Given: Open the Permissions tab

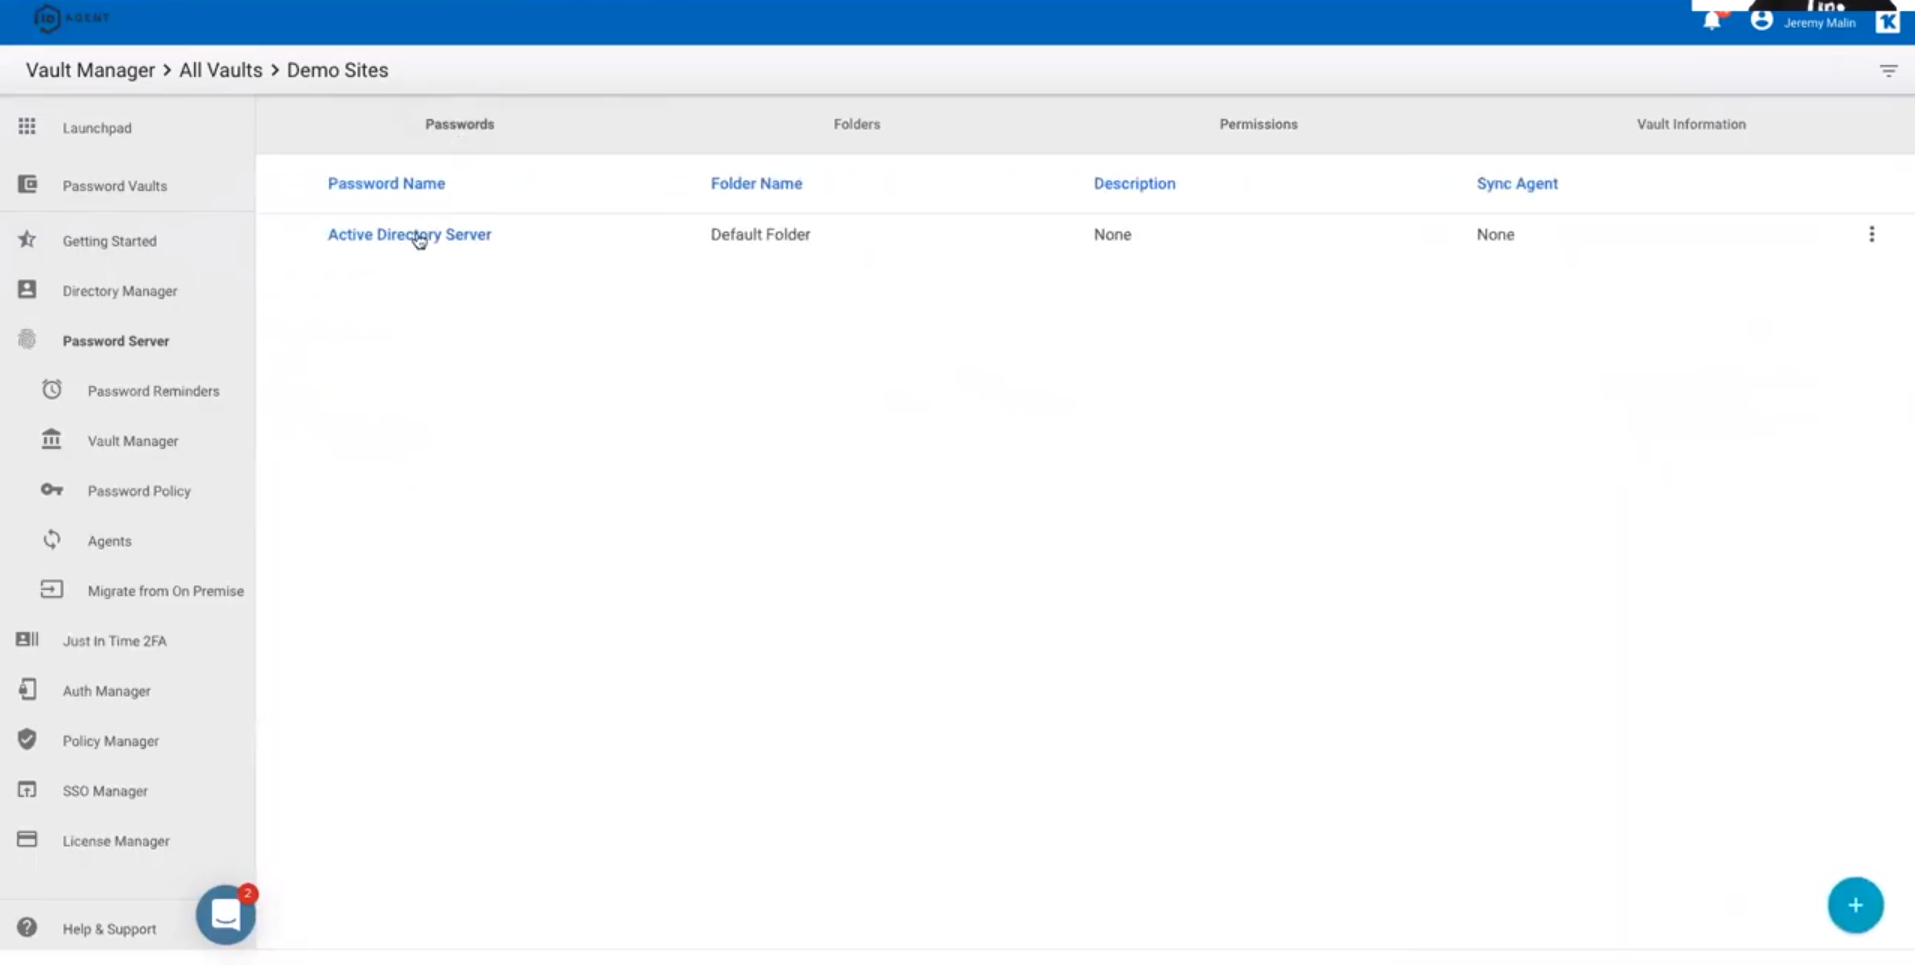Looking at the screenshot, I should pyautogui.click(x=1258, y=124).
